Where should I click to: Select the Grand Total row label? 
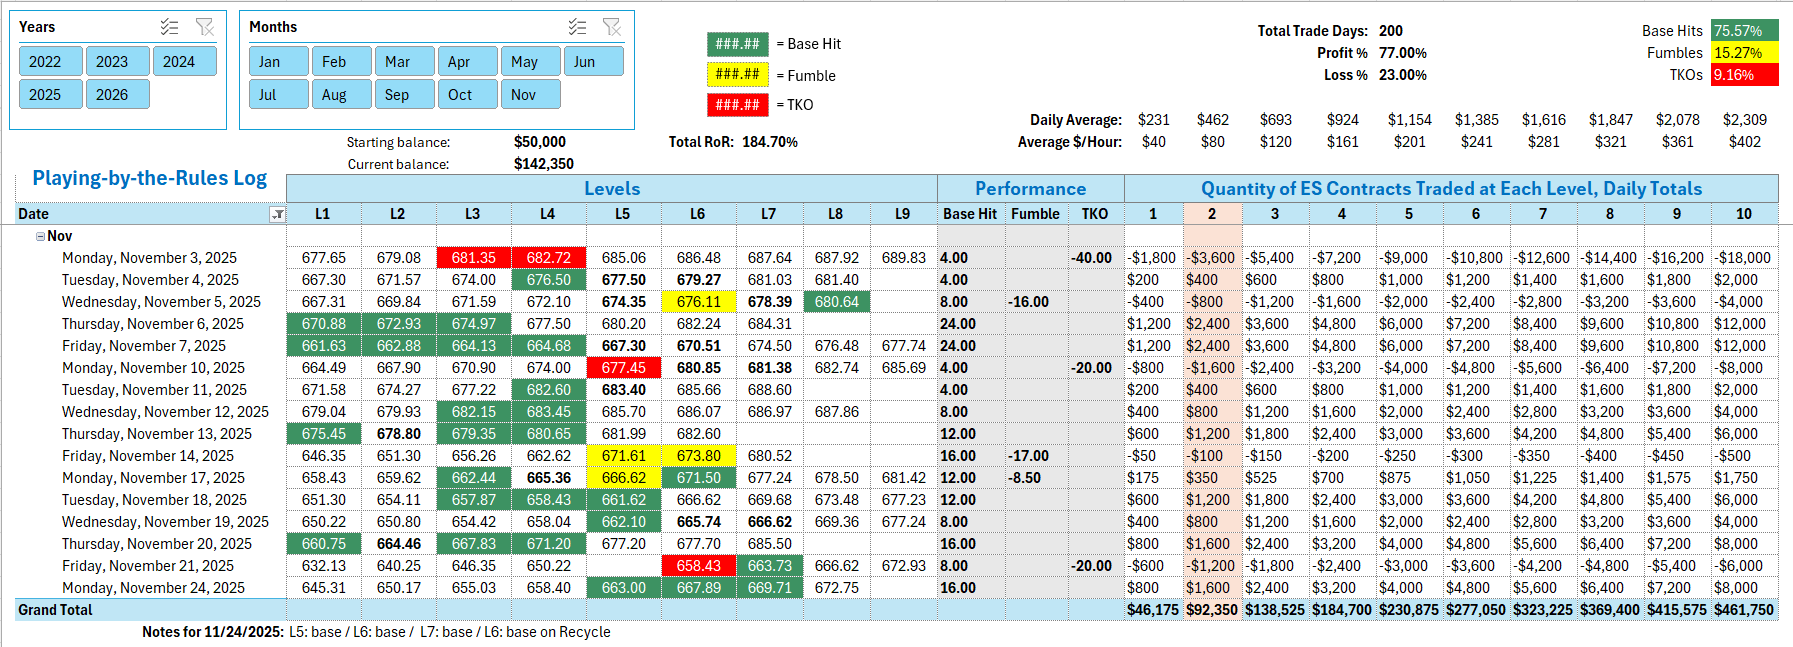(55, 610)
